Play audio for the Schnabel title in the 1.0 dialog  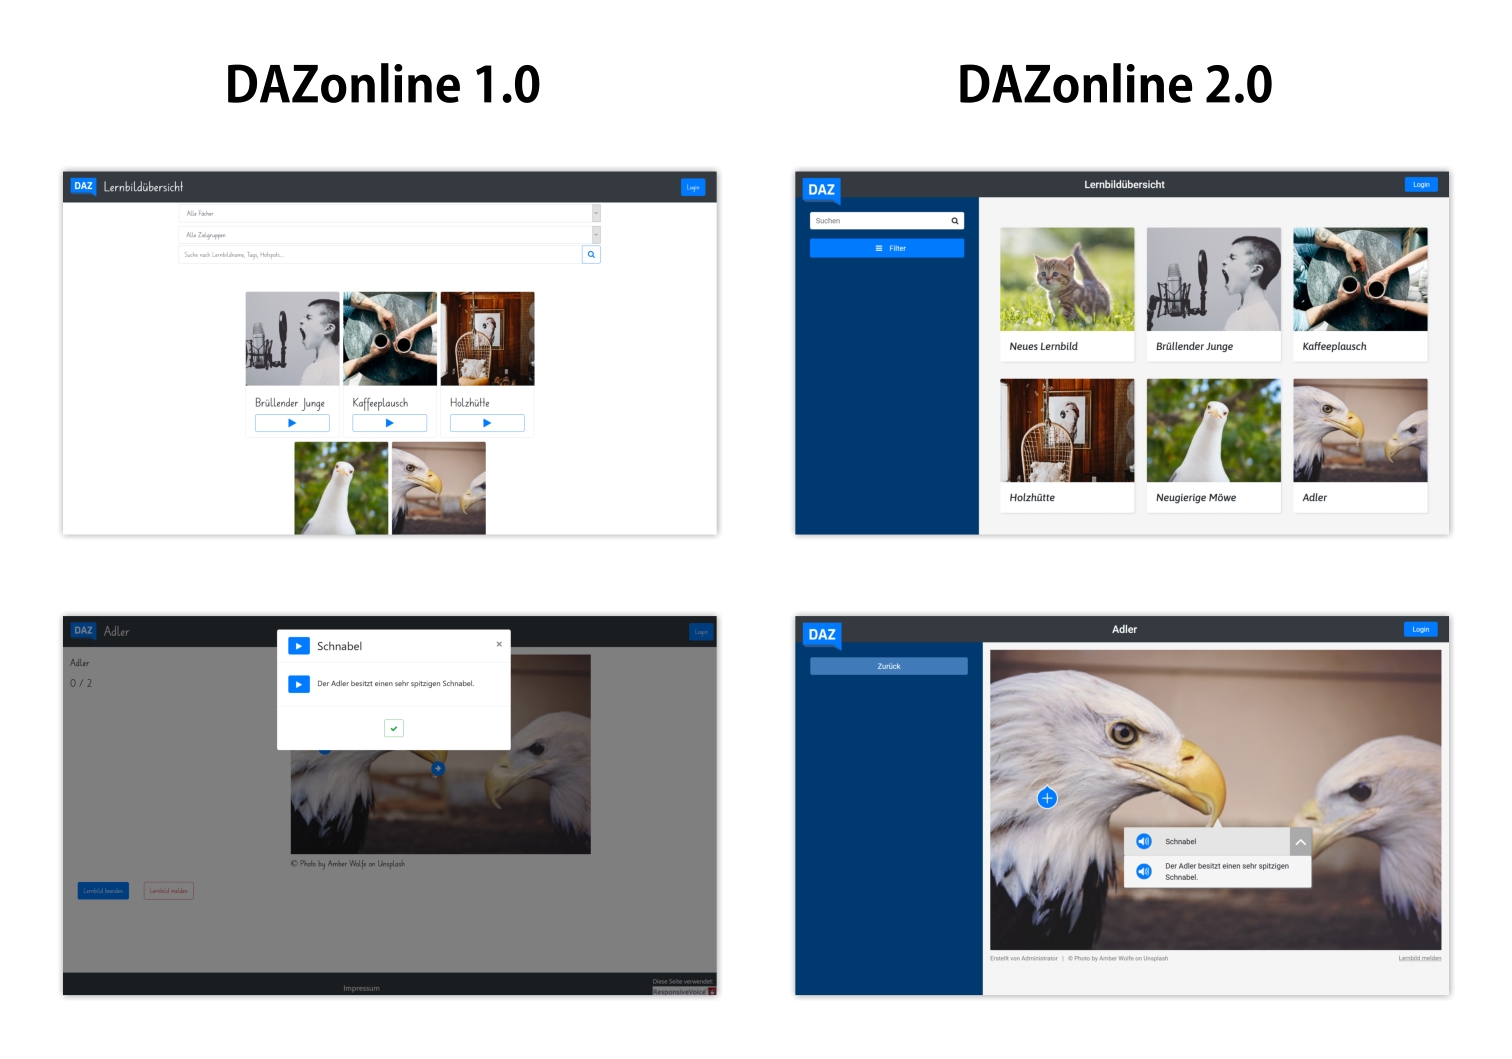coord(298,646)
